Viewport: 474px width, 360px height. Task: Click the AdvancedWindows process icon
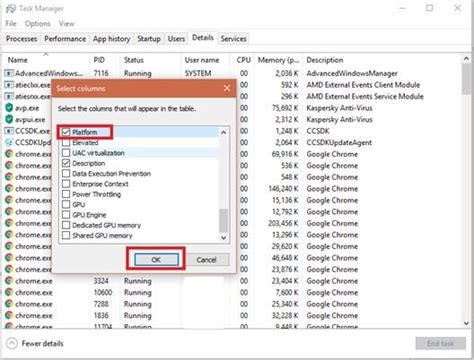9,73
